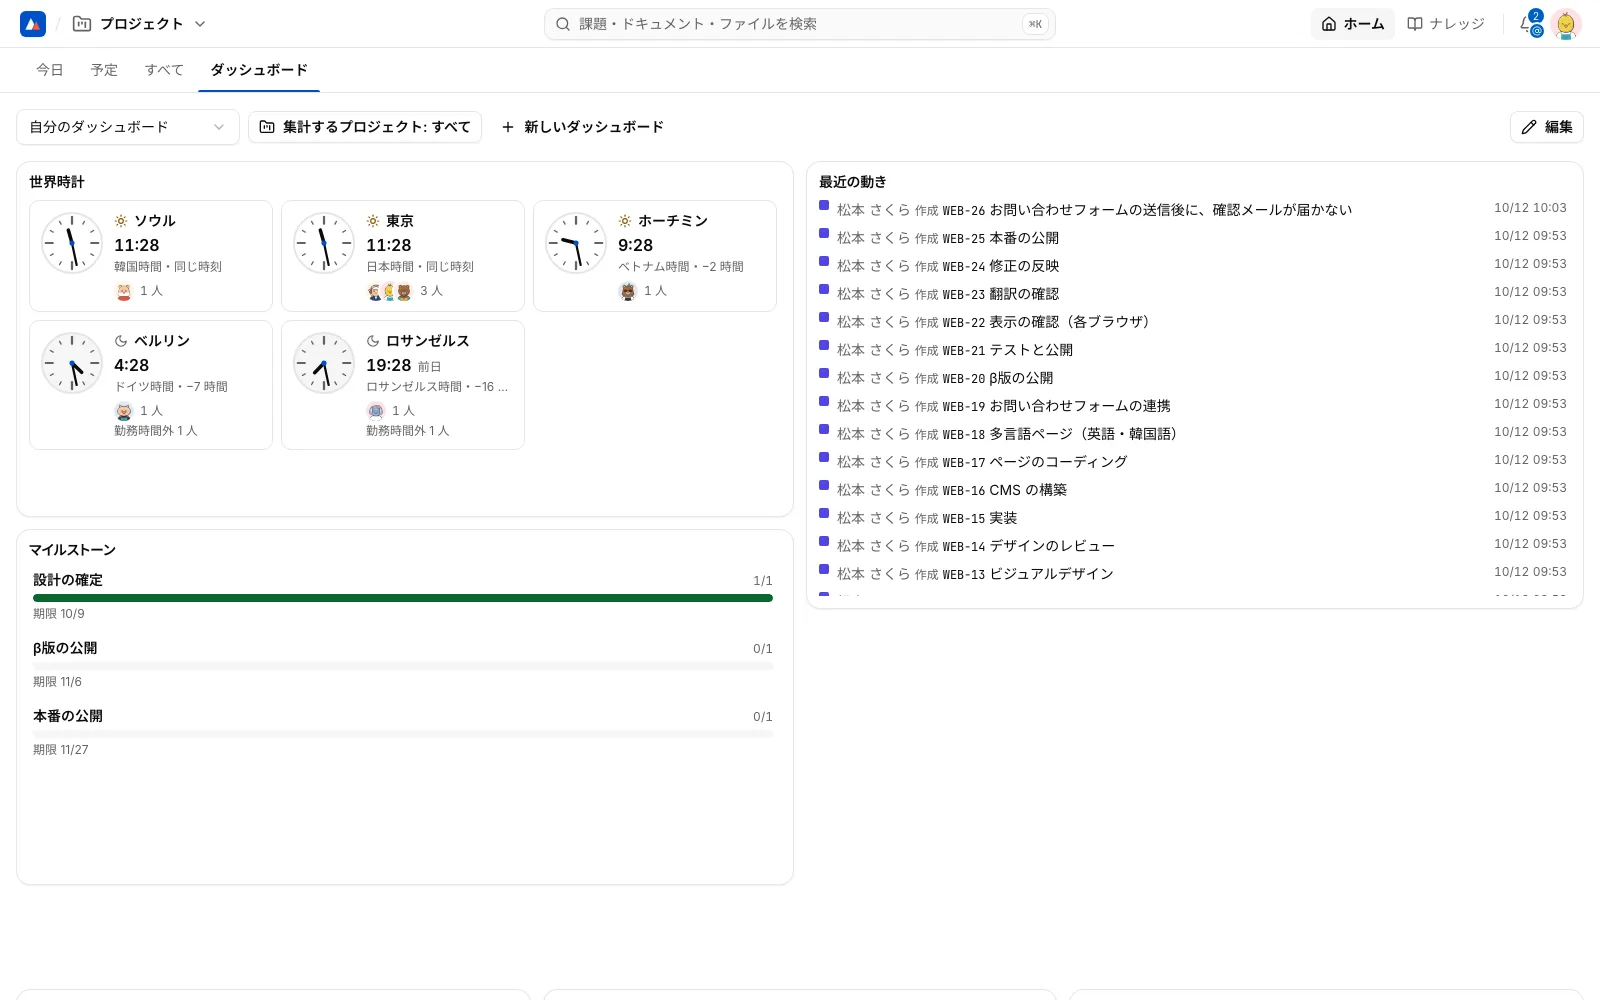Viewport: 1600px width, 1000px height.
Task: Click the member avatar under ベルリン
Action: [124, 411]
